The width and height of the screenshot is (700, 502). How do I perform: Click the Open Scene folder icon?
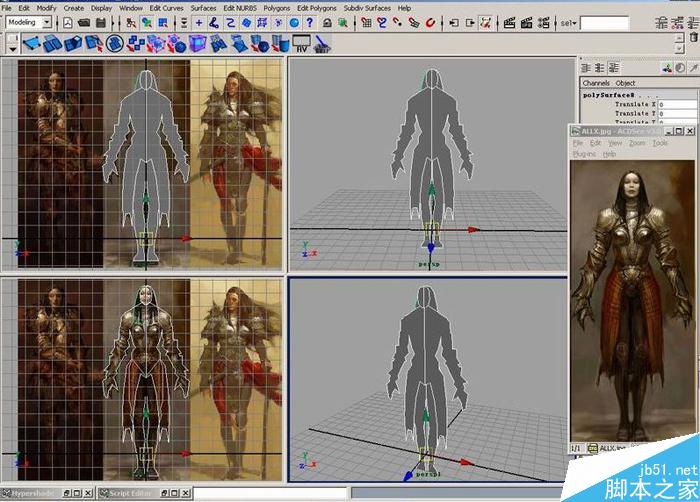(x=84, y=22)
